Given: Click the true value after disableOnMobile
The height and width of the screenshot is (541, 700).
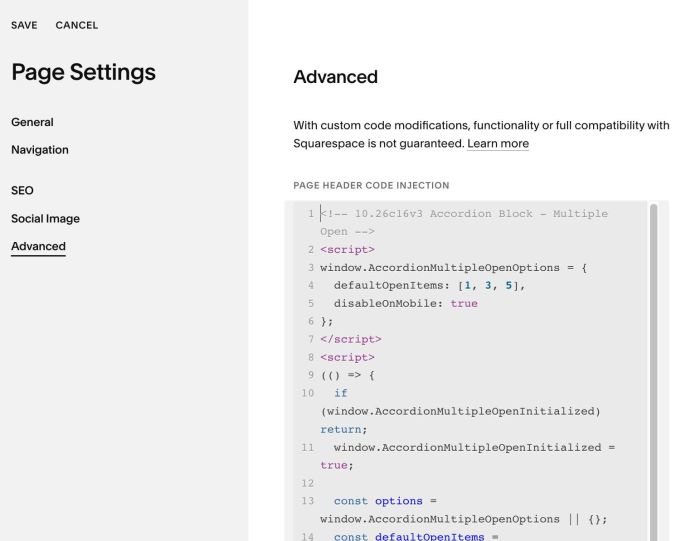Looking at the screenshot, I should pos(464,304).
